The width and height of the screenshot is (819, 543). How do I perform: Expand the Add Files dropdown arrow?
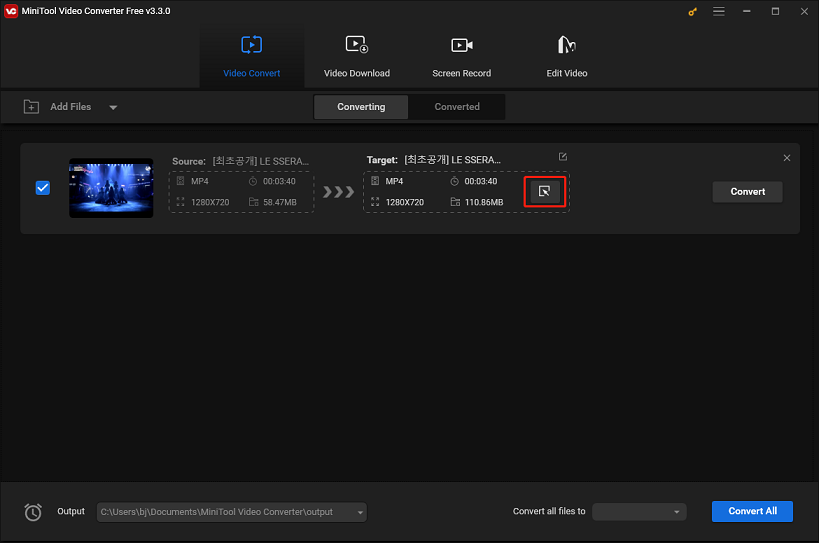(113, 108)
